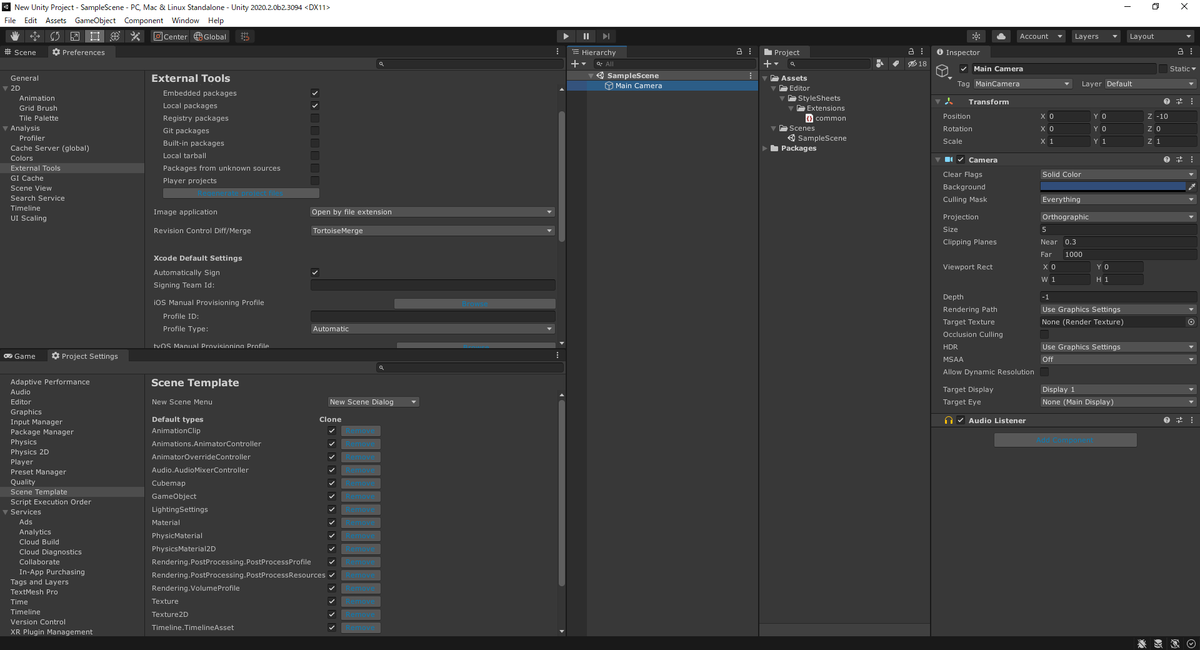1200x650 pixels.
Task: Search by label icon in Project panel
Action: [x=896, y=63]
